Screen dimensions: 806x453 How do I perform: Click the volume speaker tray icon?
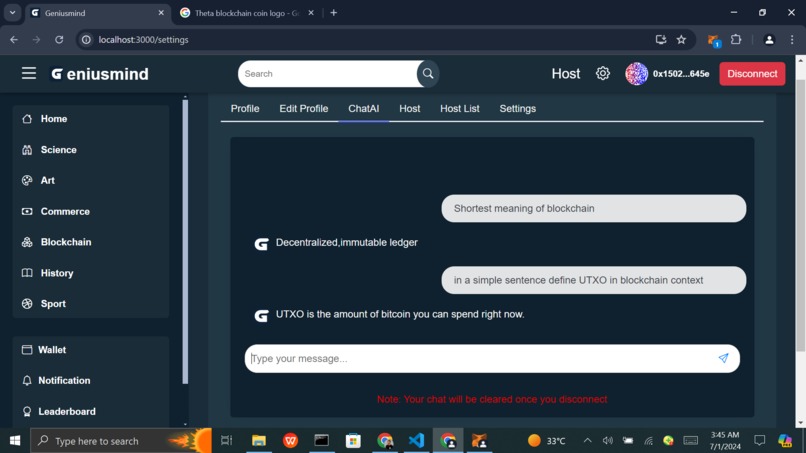608,441
